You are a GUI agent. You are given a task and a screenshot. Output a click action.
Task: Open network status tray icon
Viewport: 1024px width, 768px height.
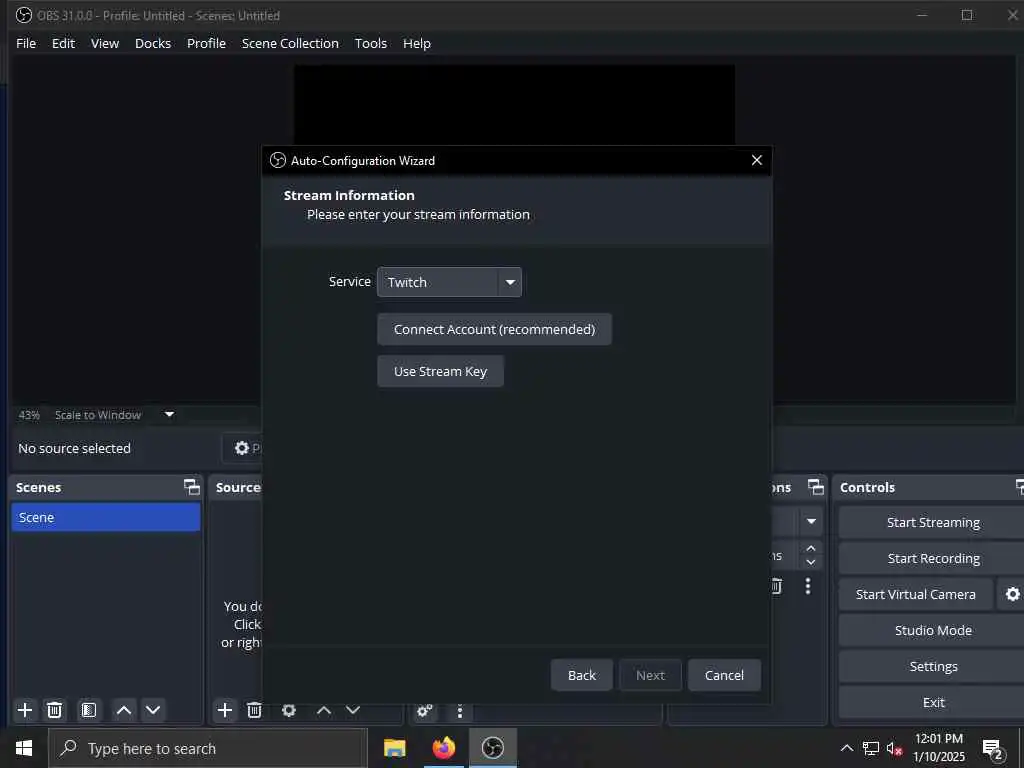click(871, 748)
